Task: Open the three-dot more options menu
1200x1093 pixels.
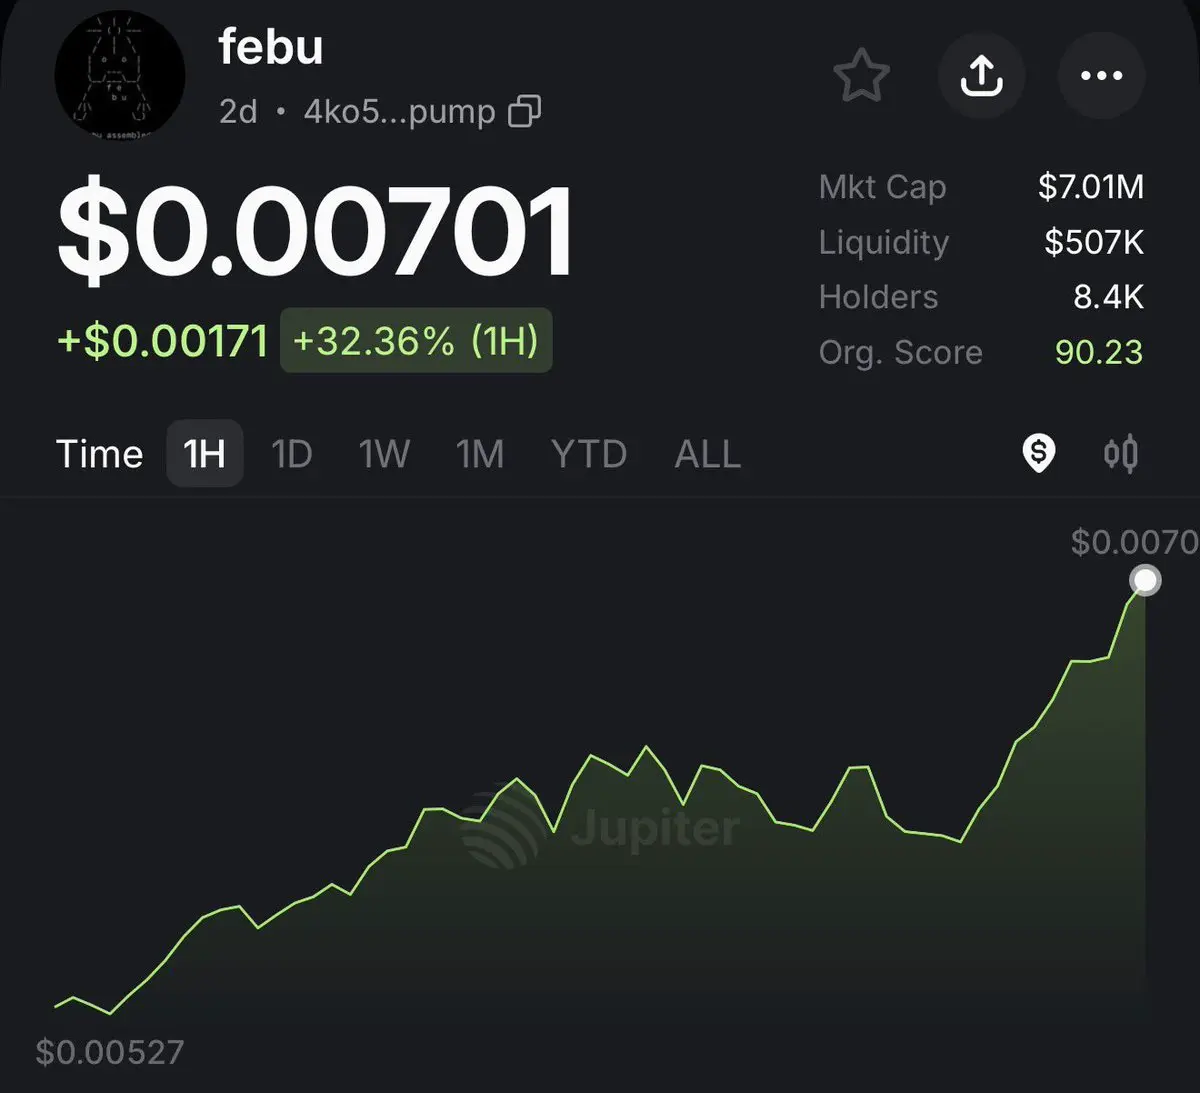Action: tap(1102, 76)
